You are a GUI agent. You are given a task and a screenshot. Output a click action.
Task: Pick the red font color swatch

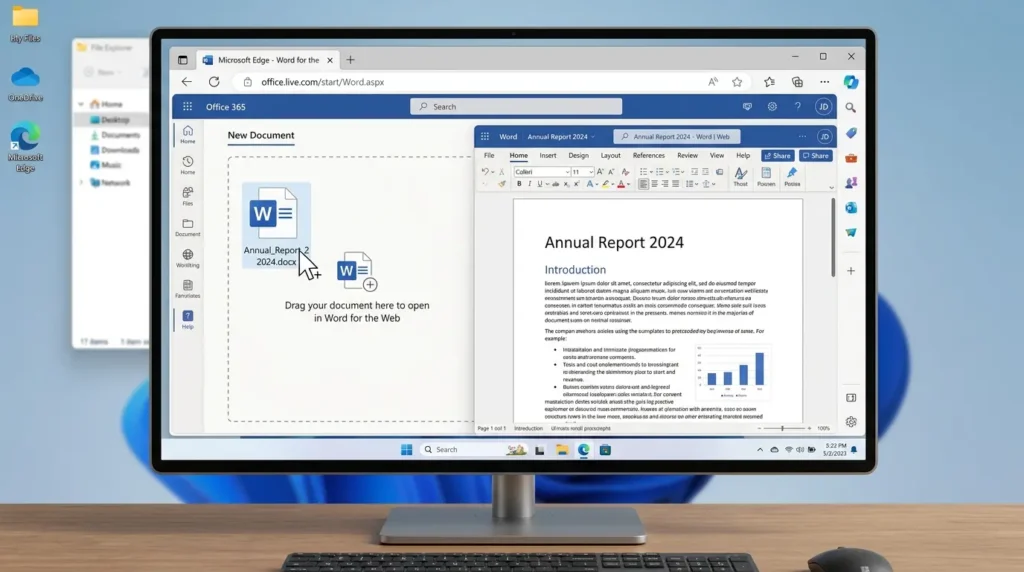pos(621,184)
